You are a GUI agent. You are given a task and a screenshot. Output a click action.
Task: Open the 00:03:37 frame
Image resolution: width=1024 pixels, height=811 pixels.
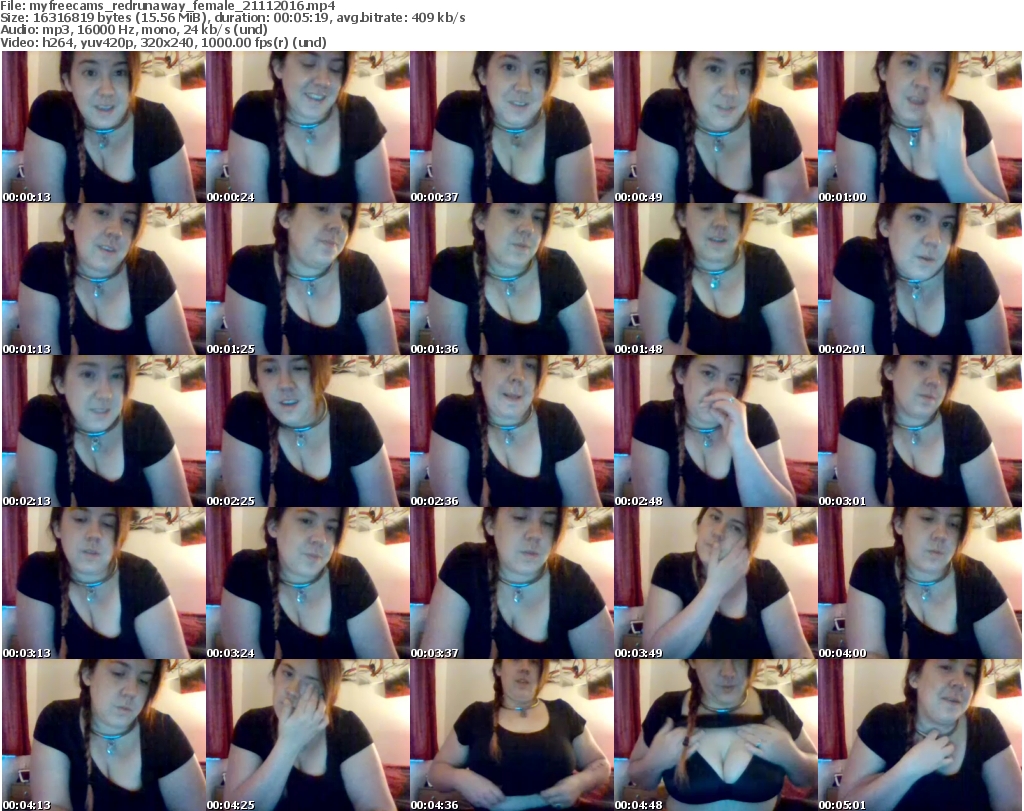point(511,583)
